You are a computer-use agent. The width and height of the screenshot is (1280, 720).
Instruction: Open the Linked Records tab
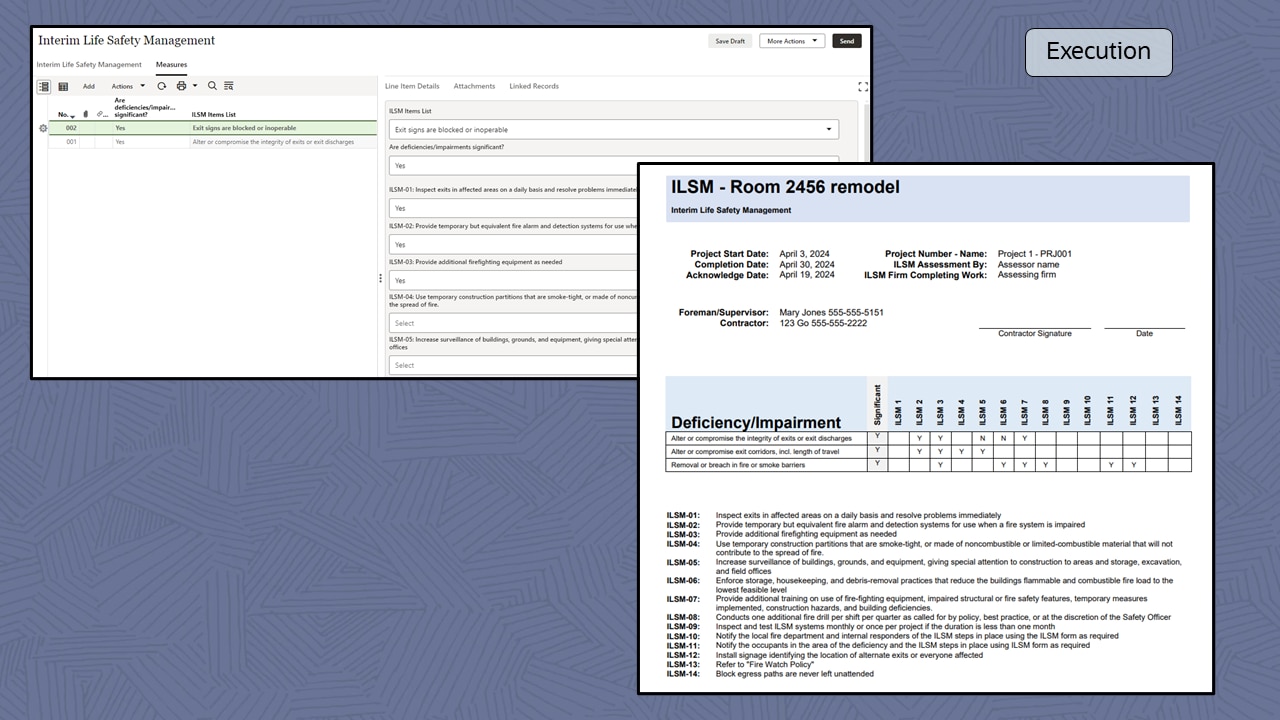pos(533,86)
